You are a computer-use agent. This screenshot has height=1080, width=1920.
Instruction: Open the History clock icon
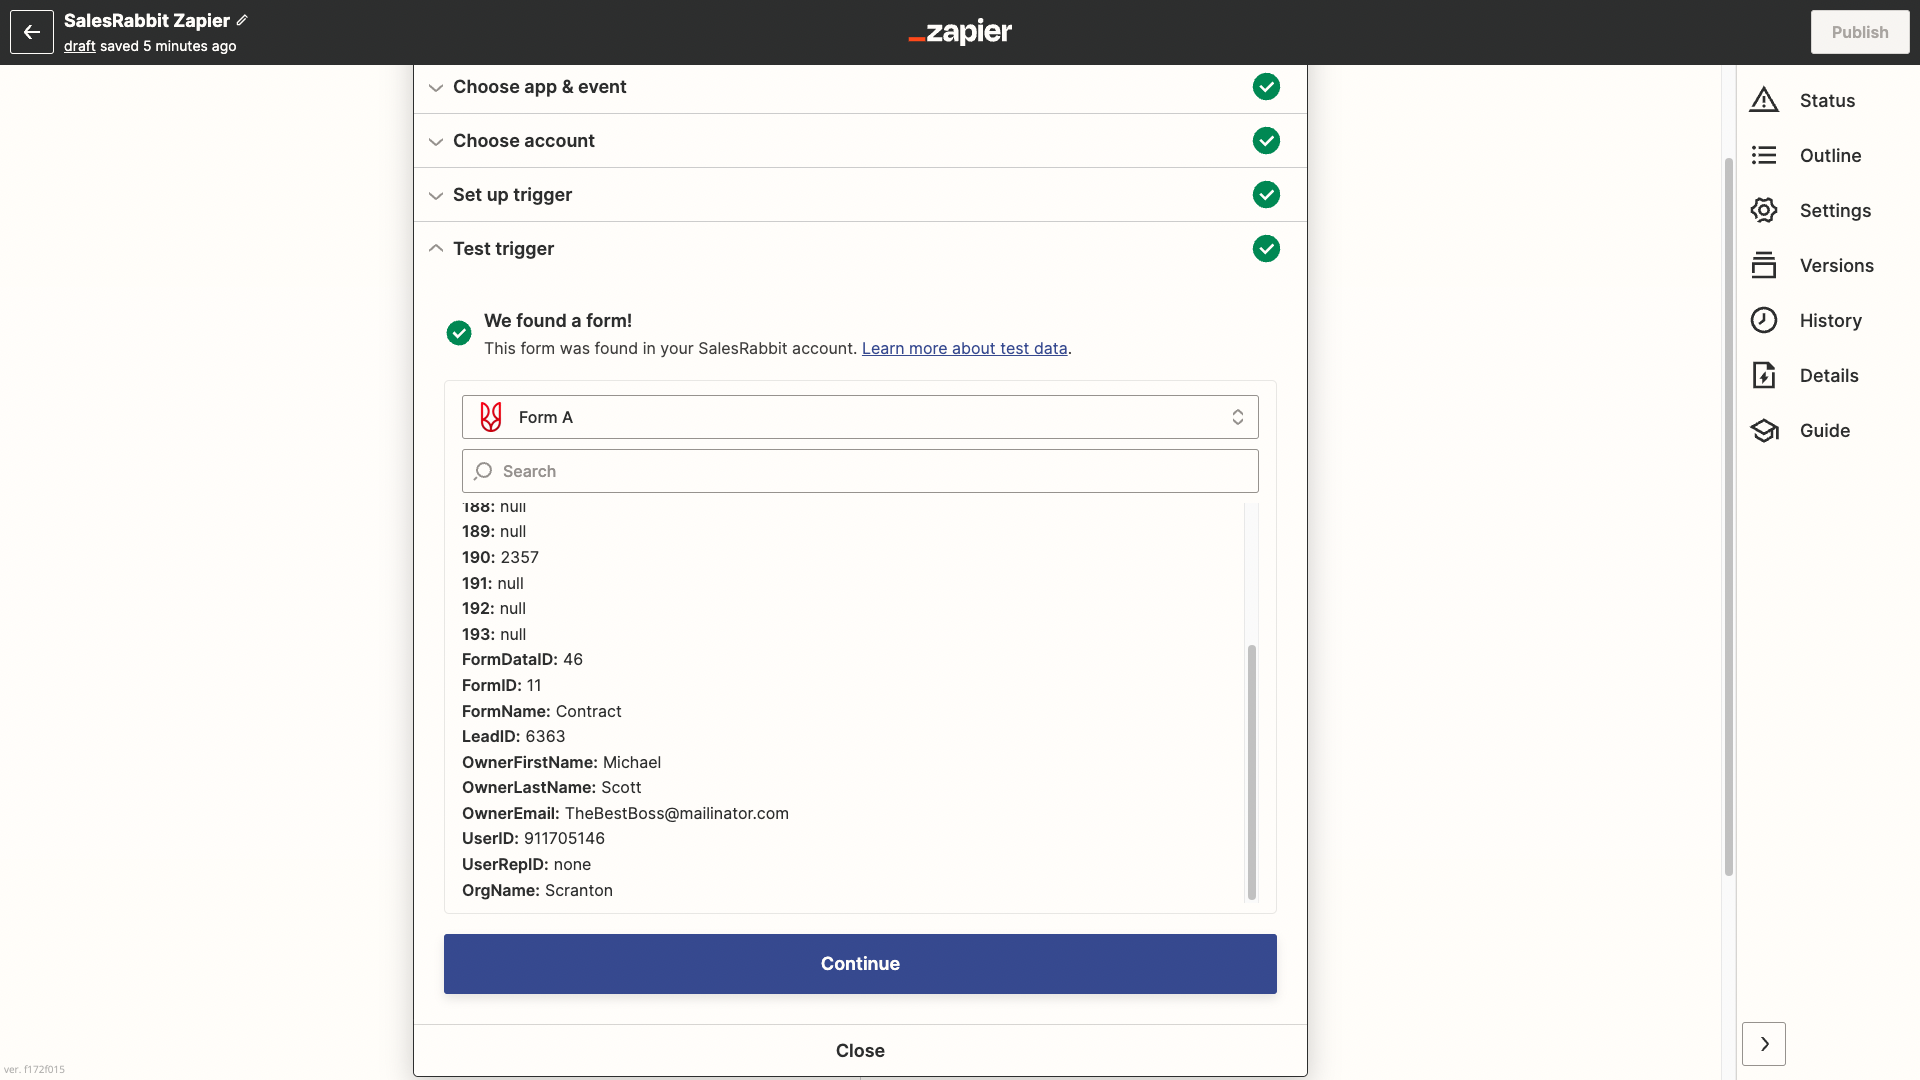[x=1764, y=320]
